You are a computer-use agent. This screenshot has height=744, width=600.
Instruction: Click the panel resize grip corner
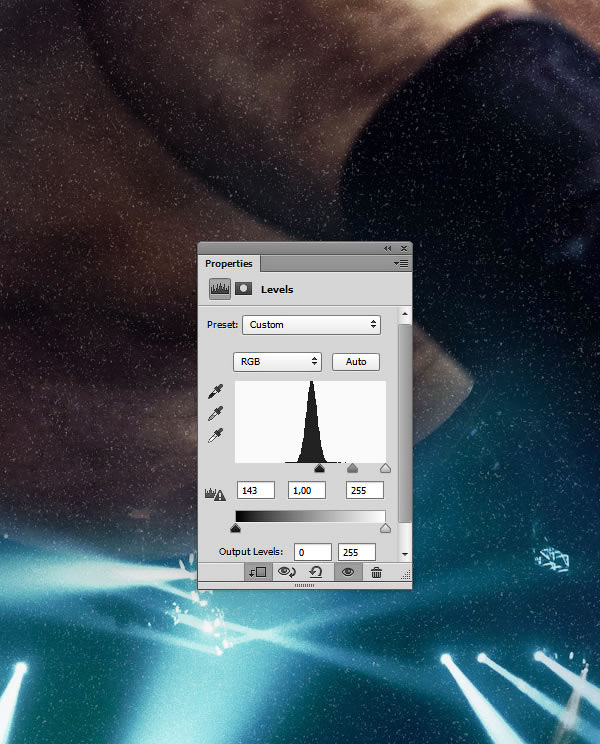[406, 575]
